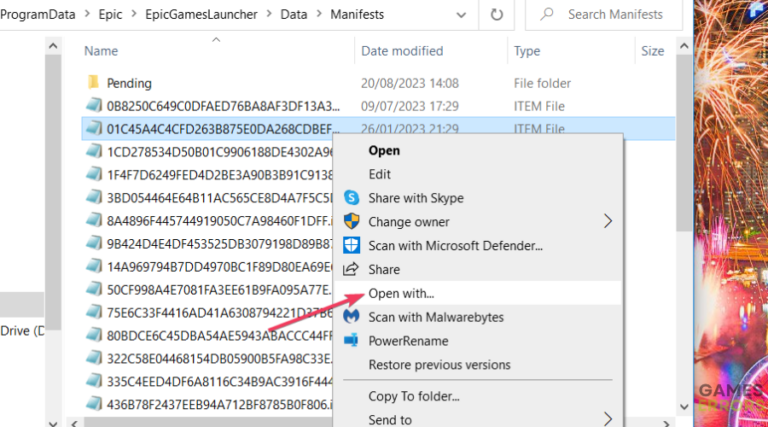This screenshot has width=768, height=427.
Task: Click chevron between Epic and EpicGamesLauncher
Action: 134,14
